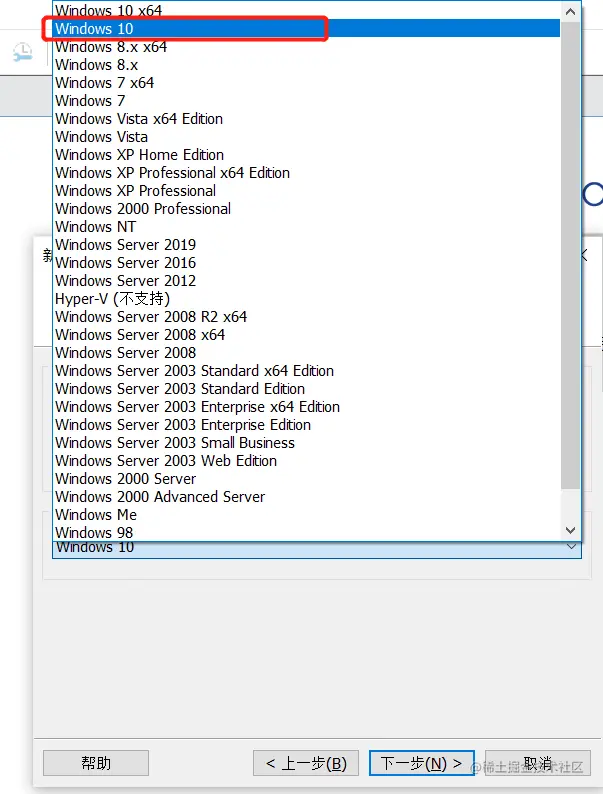The height and width of the screenshot is (794, 603).
Task: Pick Windows 8.x from the list
Action: coord(306,65)
